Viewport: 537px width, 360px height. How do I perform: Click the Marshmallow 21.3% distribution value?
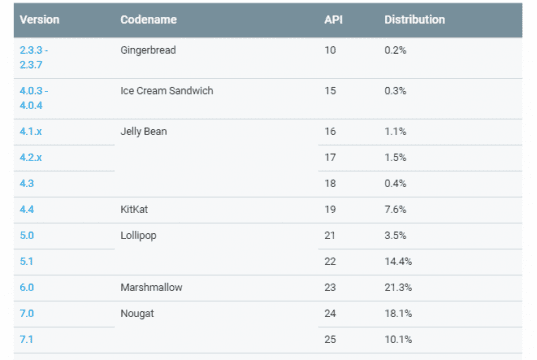coord(398,287)
